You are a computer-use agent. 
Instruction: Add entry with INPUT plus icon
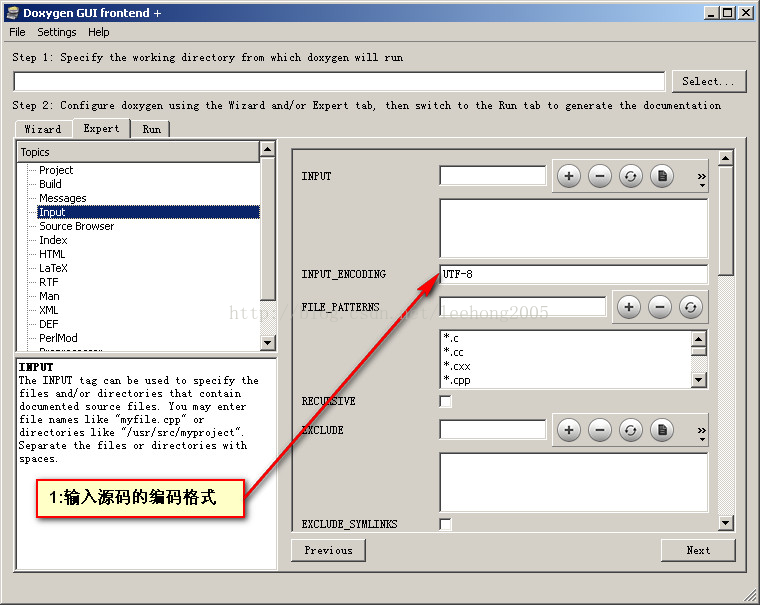569,176
